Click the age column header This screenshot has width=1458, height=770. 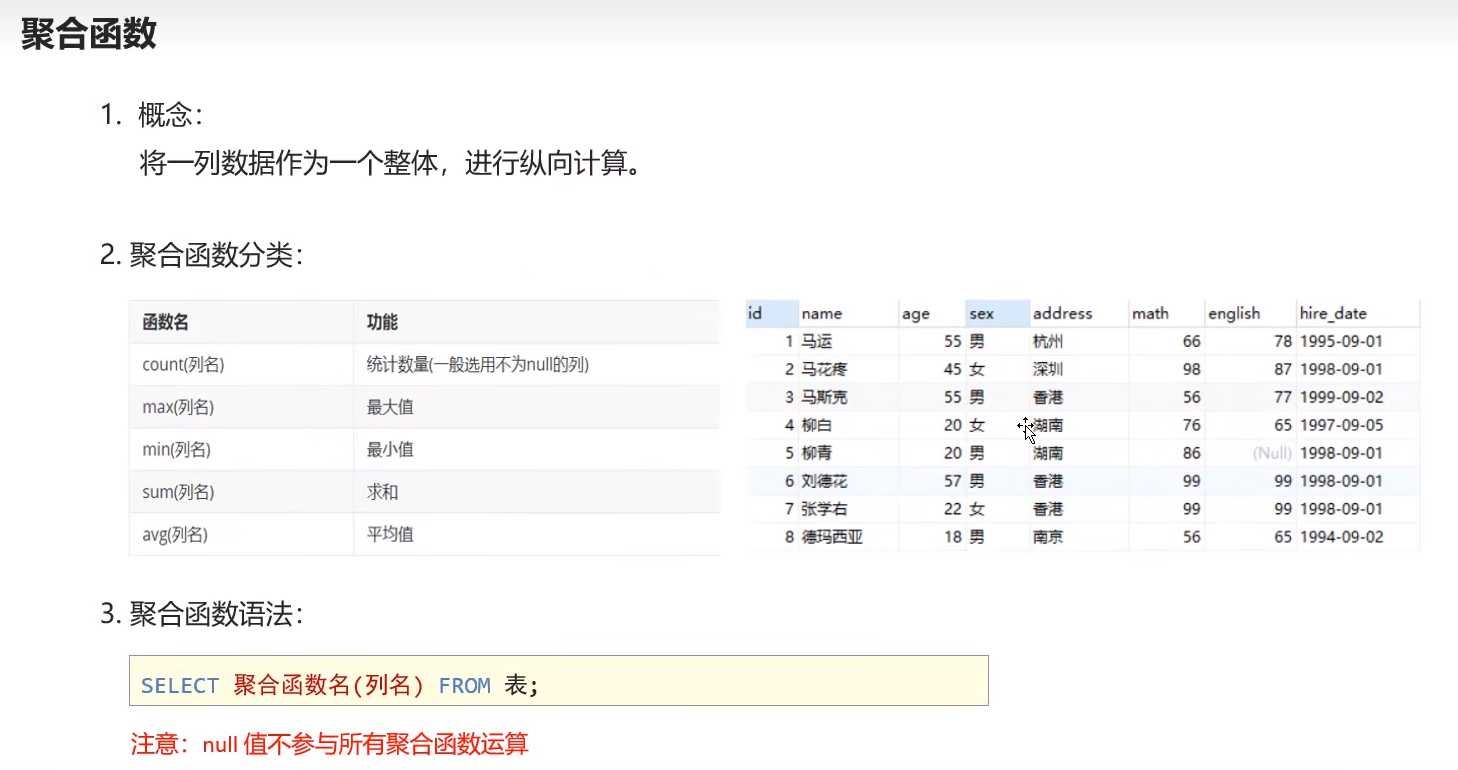click(x=915, y=314)
